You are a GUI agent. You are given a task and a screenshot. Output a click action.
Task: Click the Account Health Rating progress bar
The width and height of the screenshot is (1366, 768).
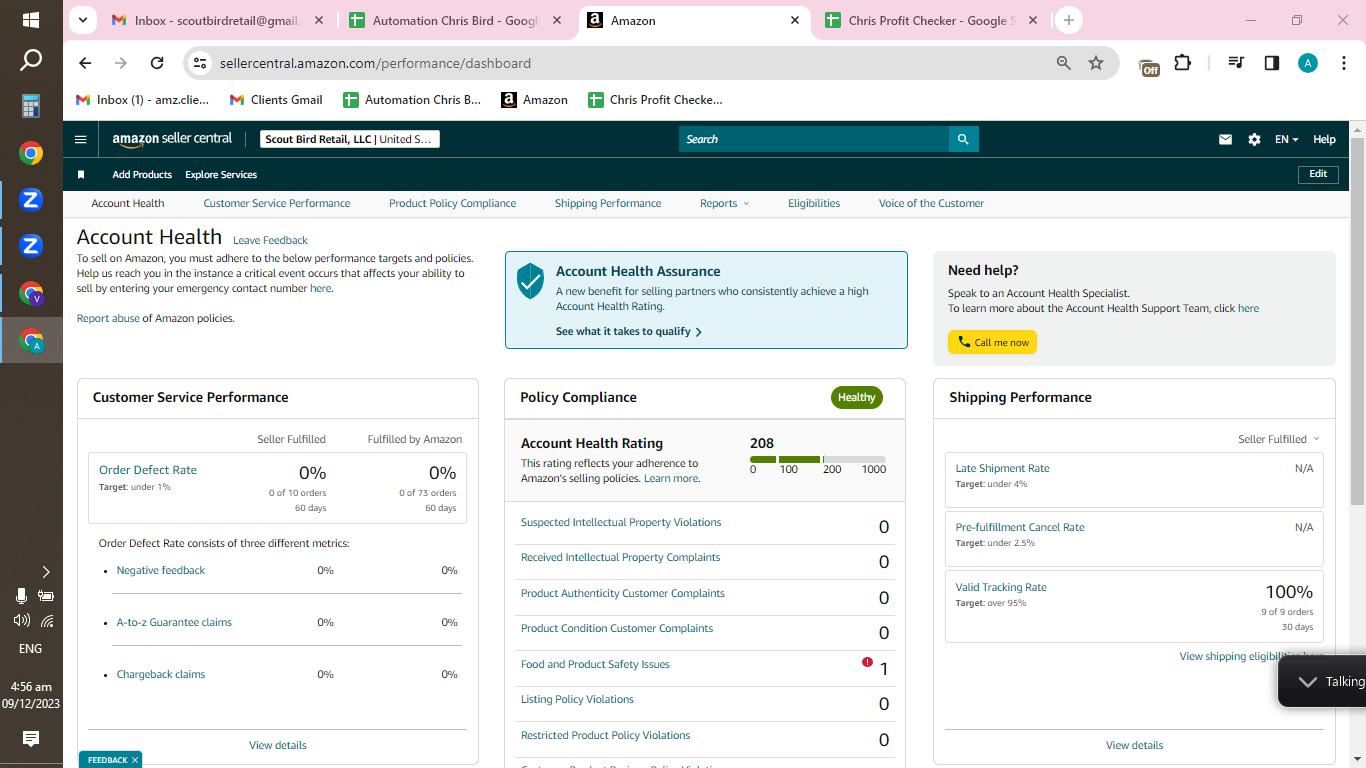(818, 459)
